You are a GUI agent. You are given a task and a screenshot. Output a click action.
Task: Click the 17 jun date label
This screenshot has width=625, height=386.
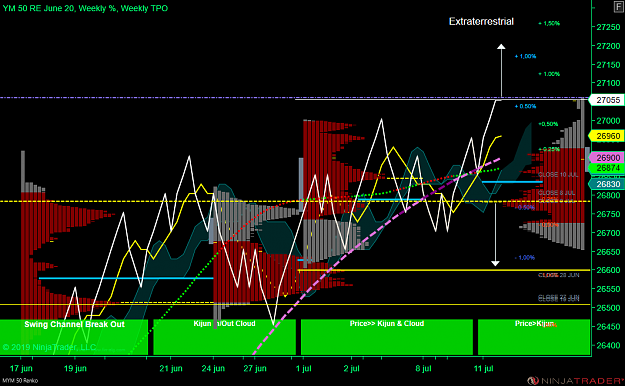(x=21, y=368)
